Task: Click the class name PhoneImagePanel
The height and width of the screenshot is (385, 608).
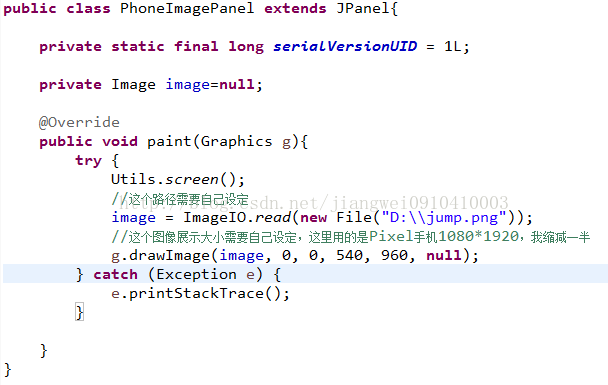Action: 187,8
